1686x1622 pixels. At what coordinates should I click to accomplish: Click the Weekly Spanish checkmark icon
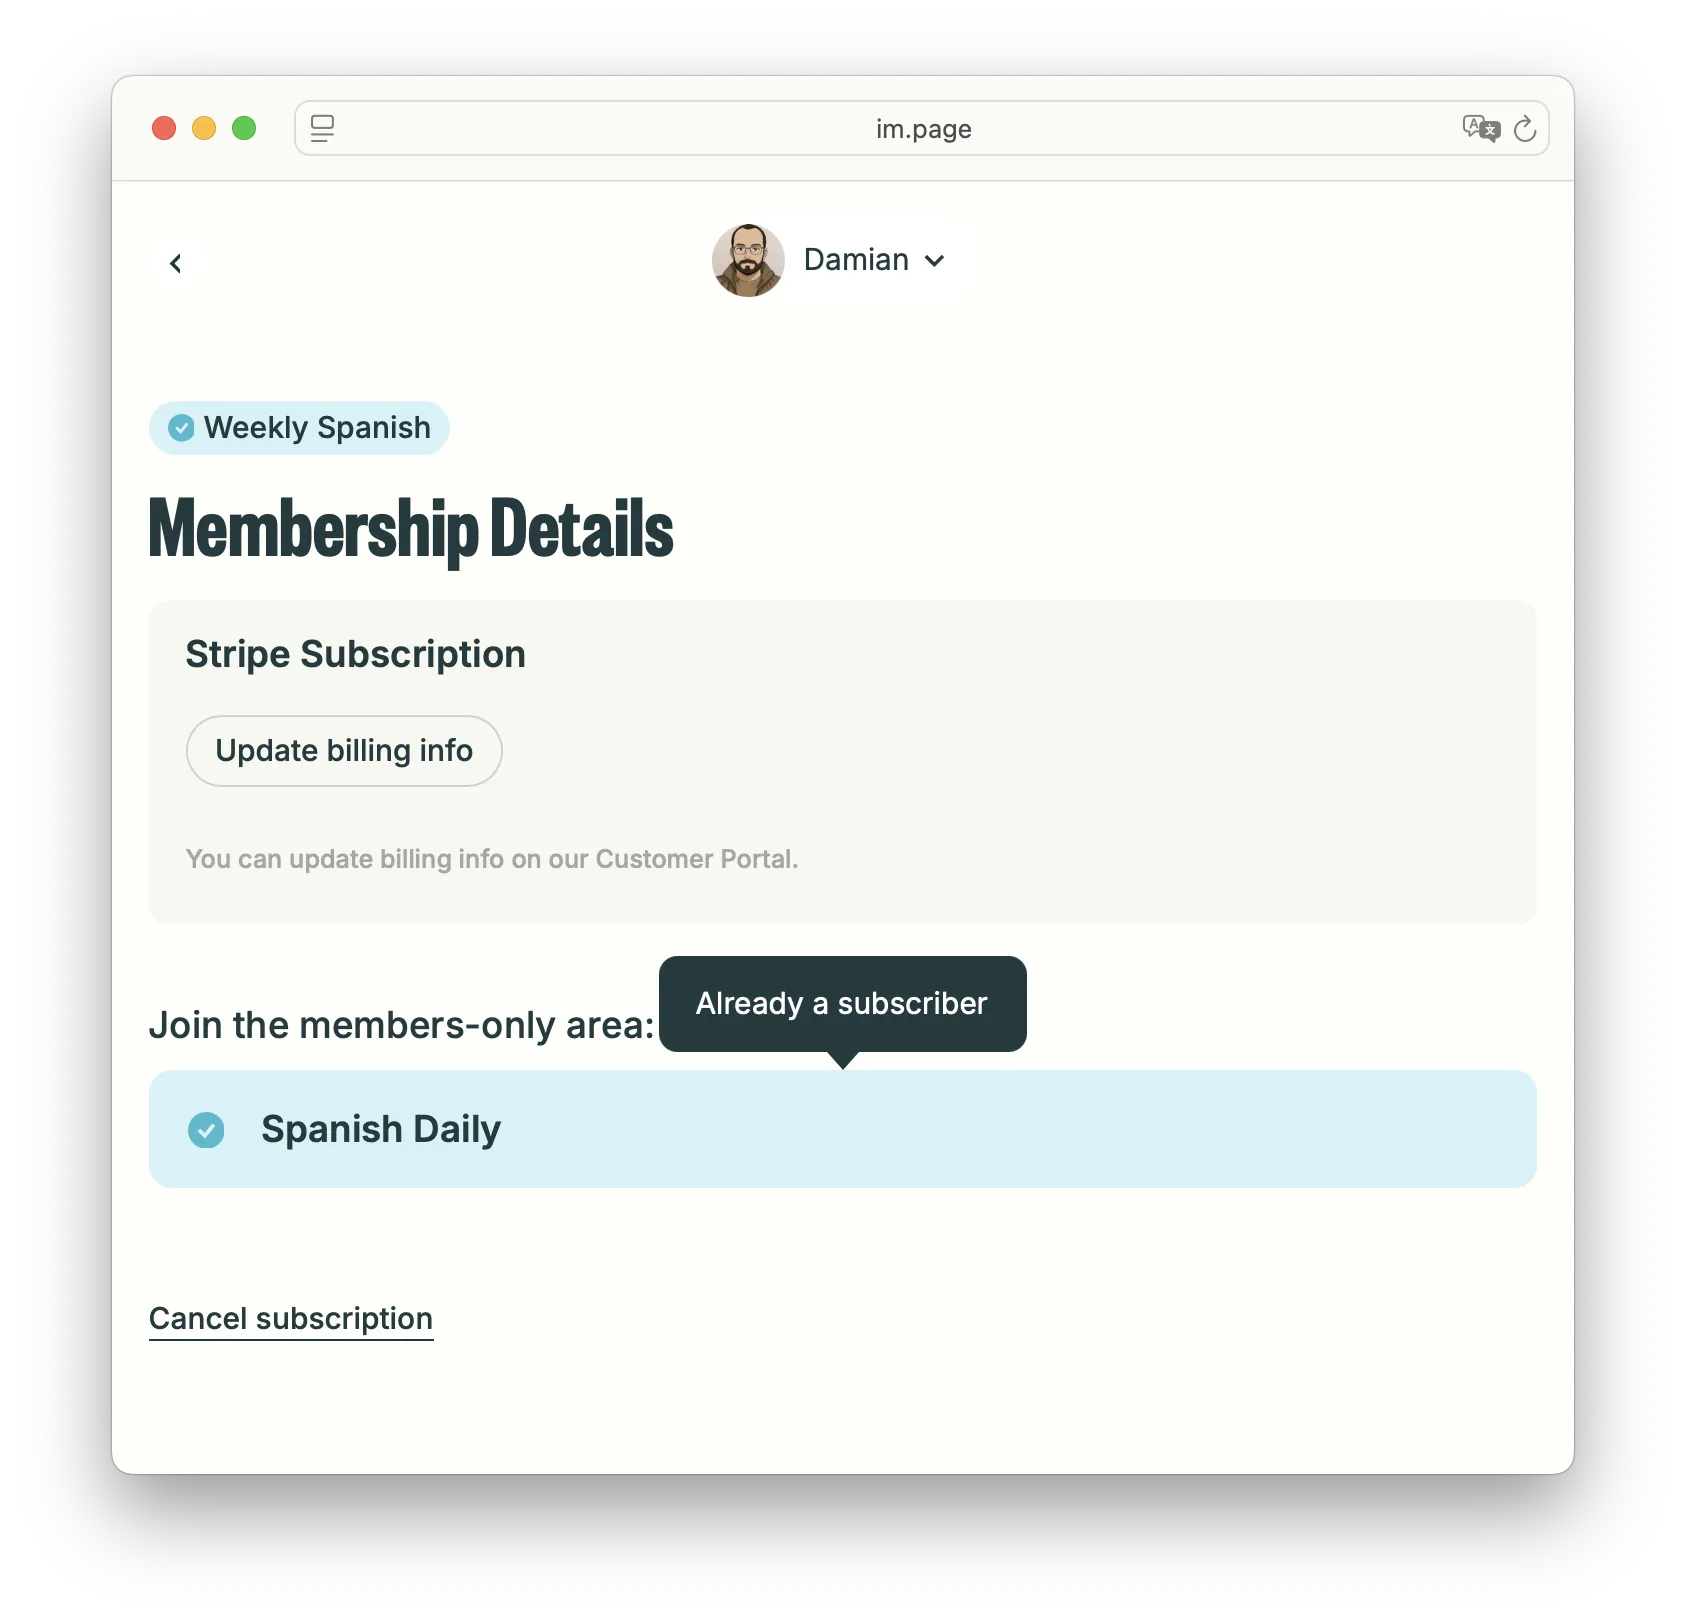click(x=181, y=428)
